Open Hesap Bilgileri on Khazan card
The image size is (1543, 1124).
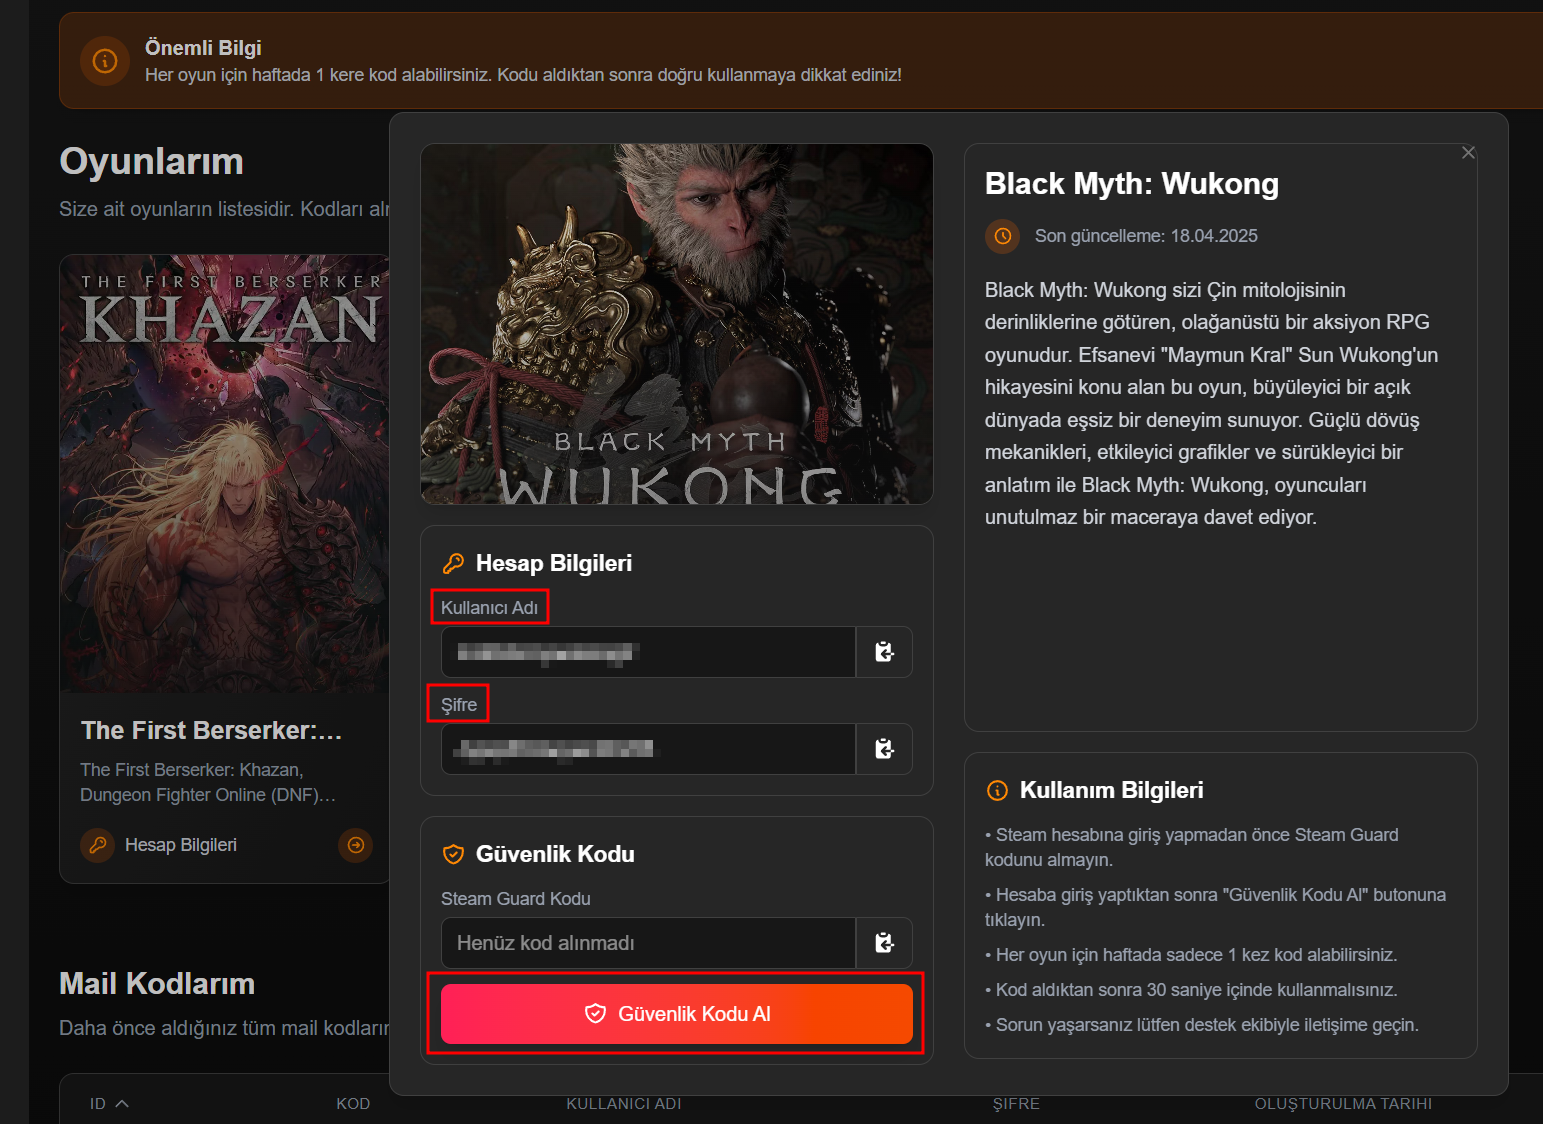(181, 845)
